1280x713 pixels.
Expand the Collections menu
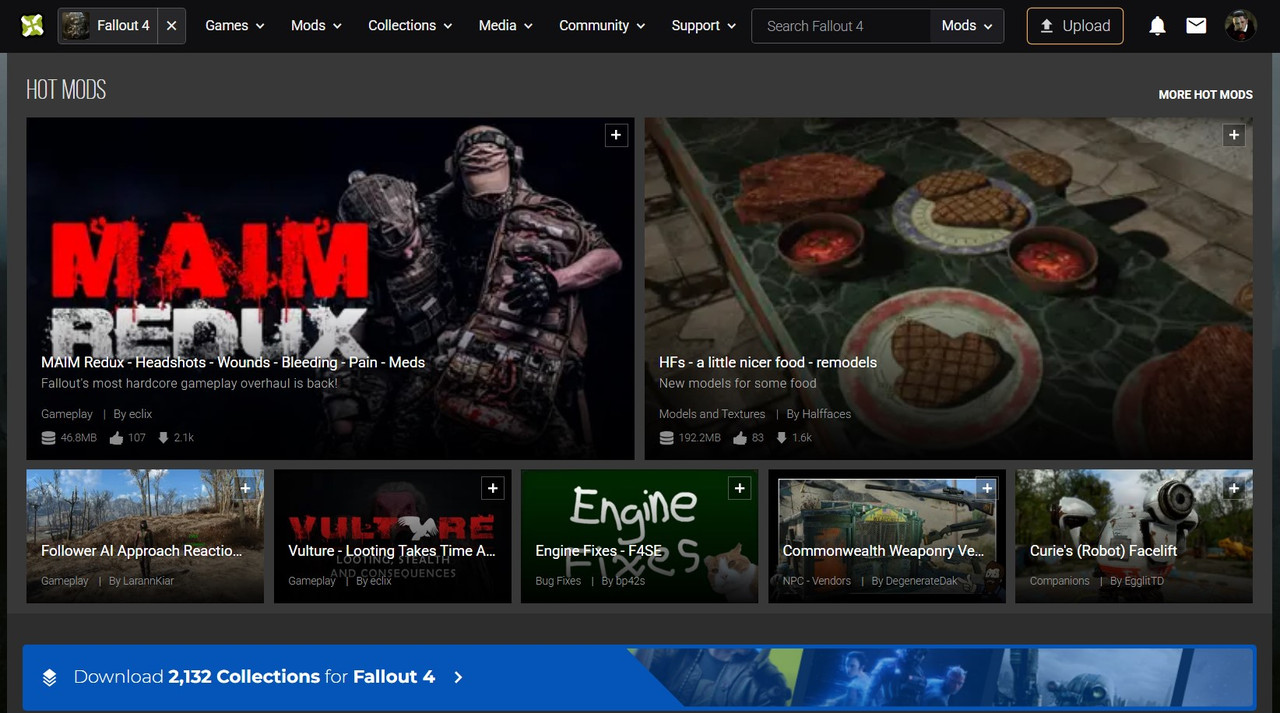click(410, 26)
